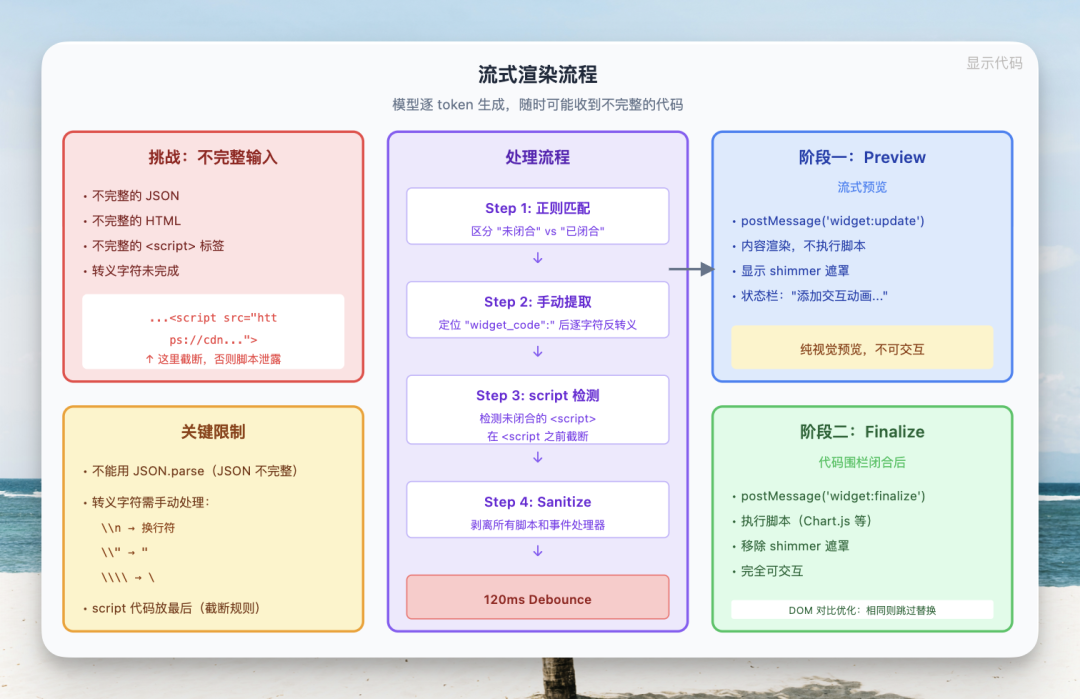Select the 流式预览 subtitle

tap(863, 186)
